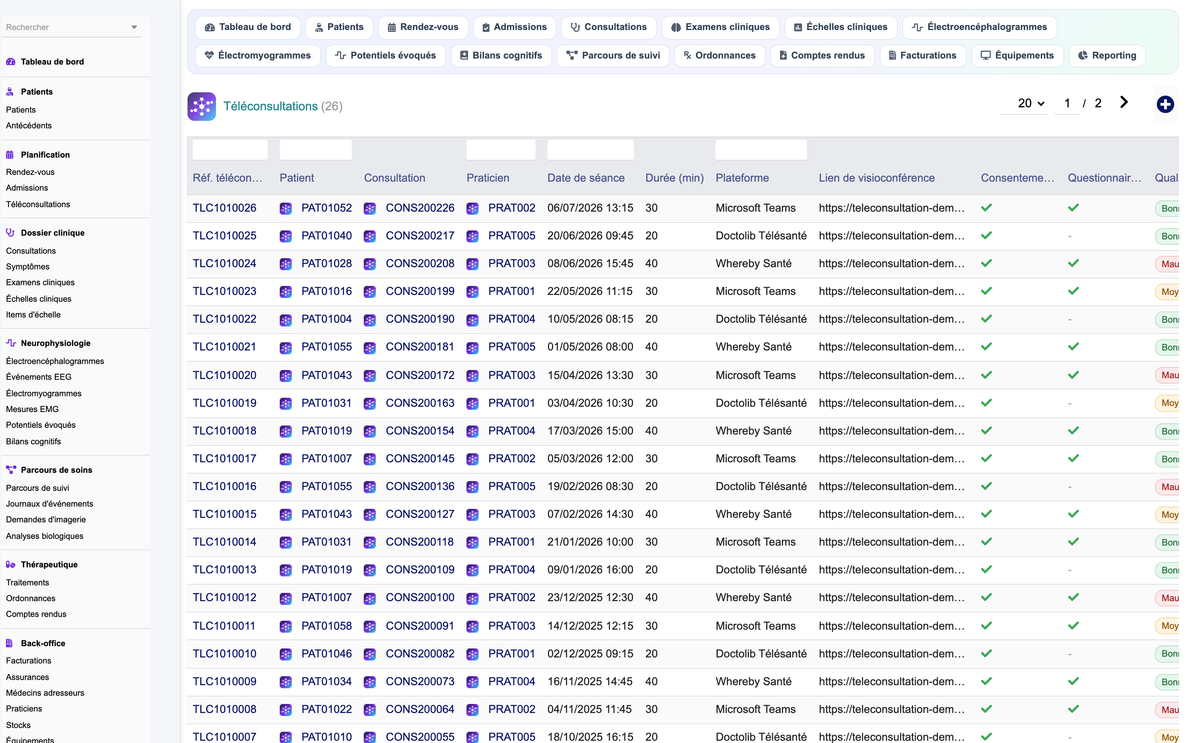Viewport: 1200px width, 743px height.
Task: Open Téléconsultations in sidebar
Action: [38, 204]
